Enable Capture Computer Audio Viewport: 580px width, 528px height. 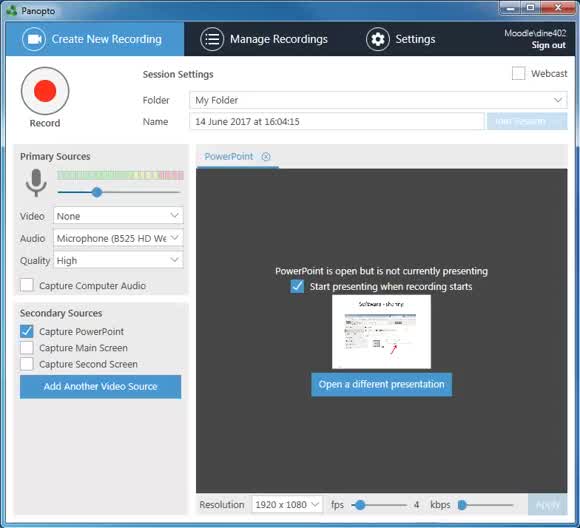click(x=27, y=285)
